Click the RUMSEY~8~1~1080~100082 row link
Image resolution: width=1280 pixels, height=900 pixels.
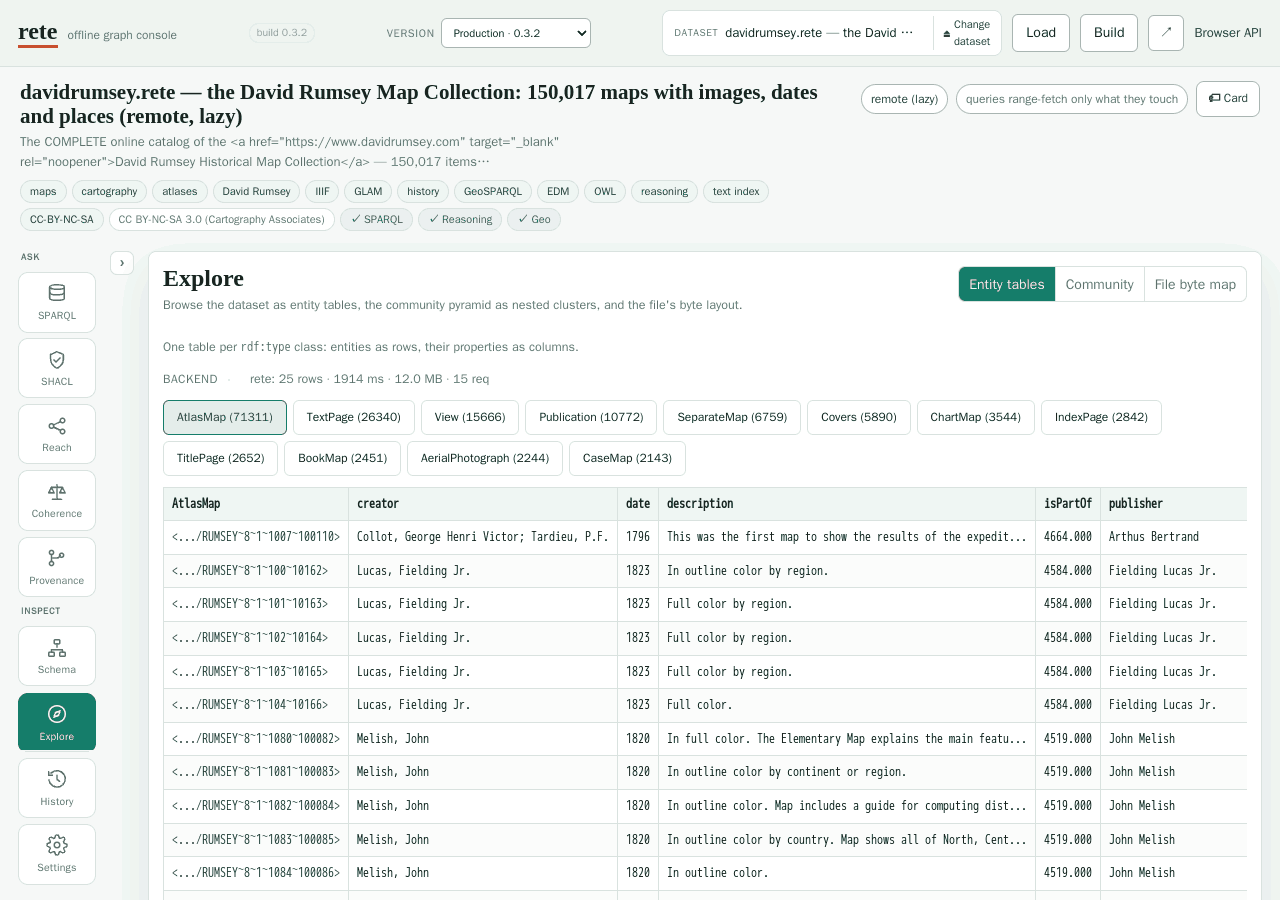pyautogui.click(x=256, y=739)
